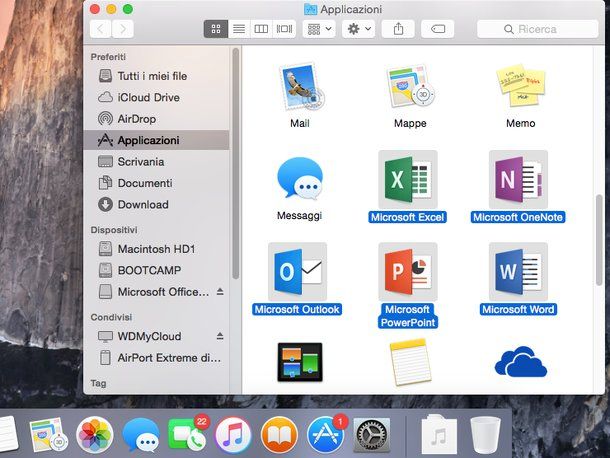Switch to icon view
This screenshot has height=458, width=610.
click(x=216, y=29)
